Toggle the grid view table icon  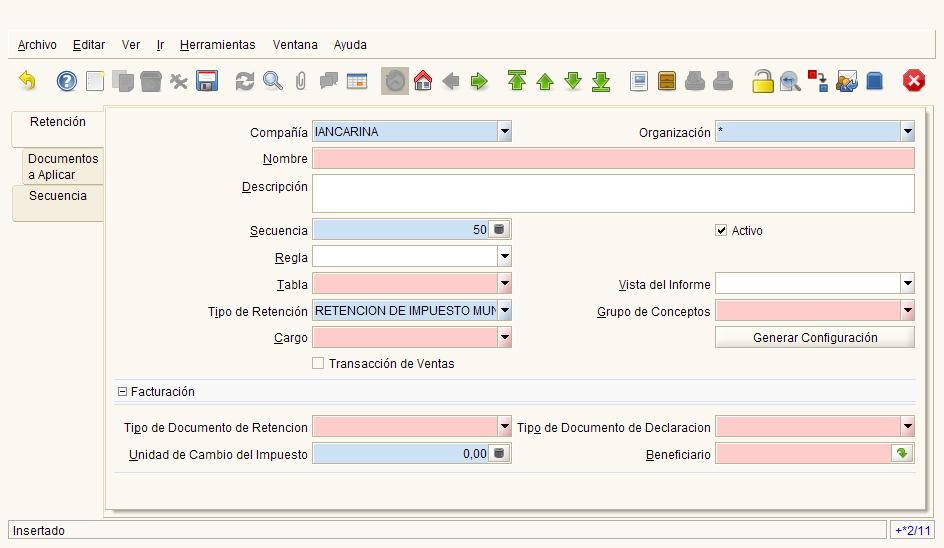[357, 81]
